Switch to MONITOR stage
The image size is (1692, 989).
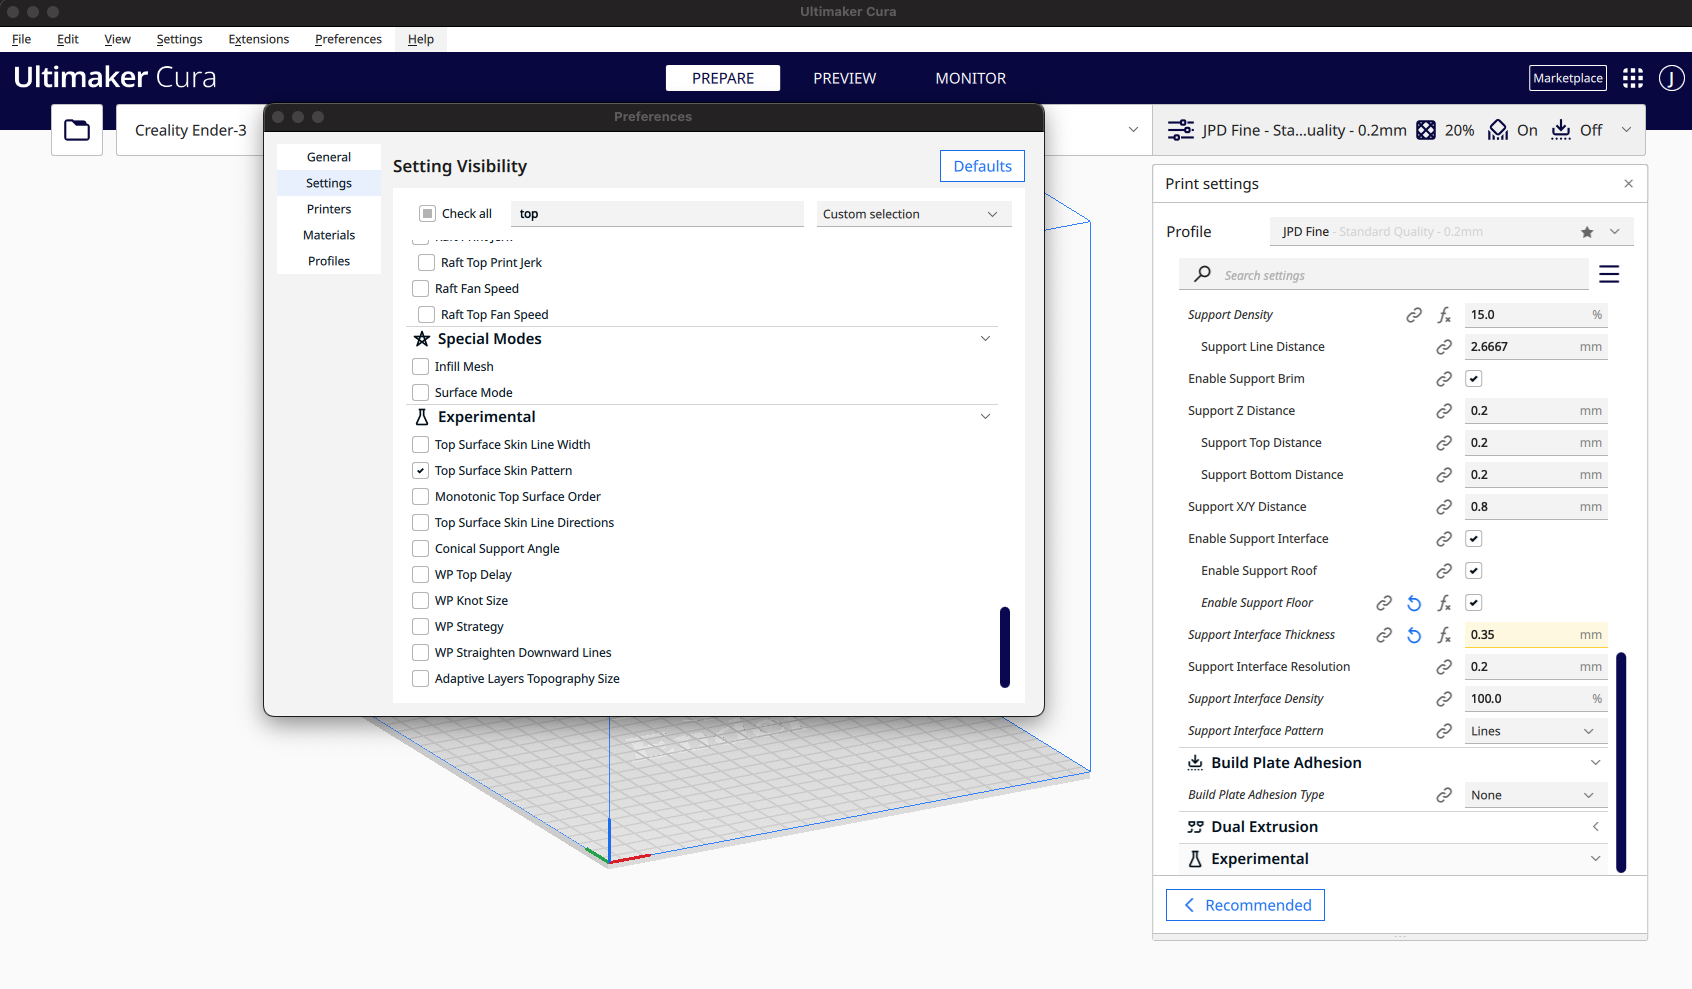coord(970,78)
